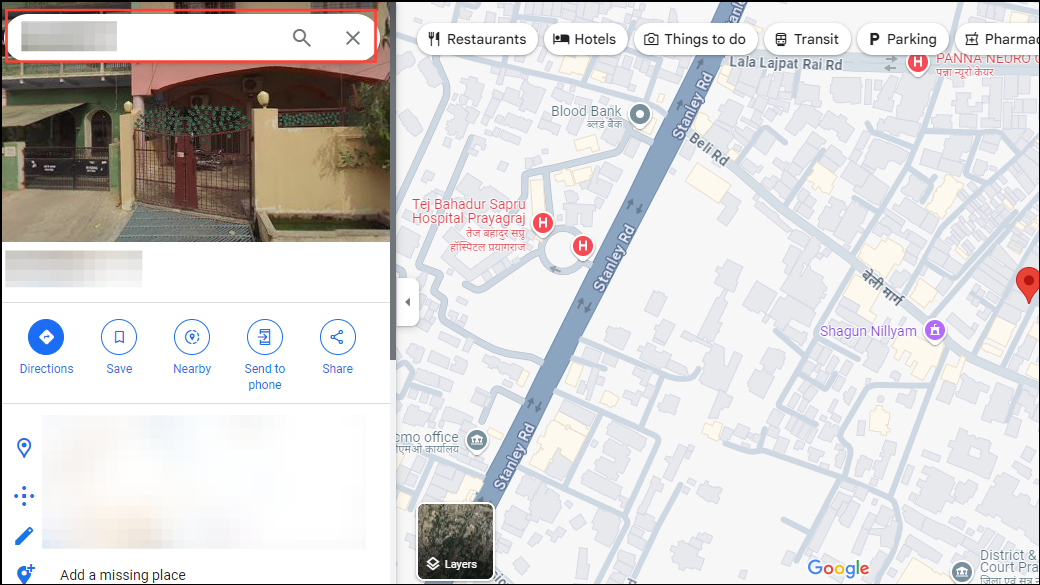The image size is (1040, 585).
Task: Collapse the side panel with the chevron
Action: click(407, 301)
